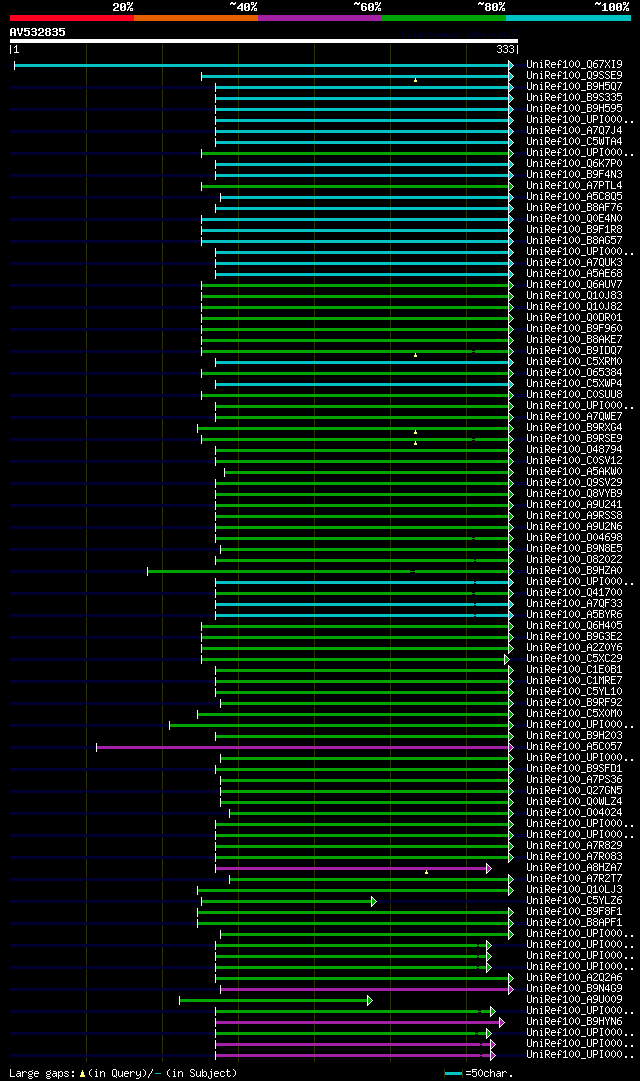The height and width of the screenshot is (1081, 640).
Task: Open the UniRef100_A7QUK3 hit link
Action: (574, 263)
